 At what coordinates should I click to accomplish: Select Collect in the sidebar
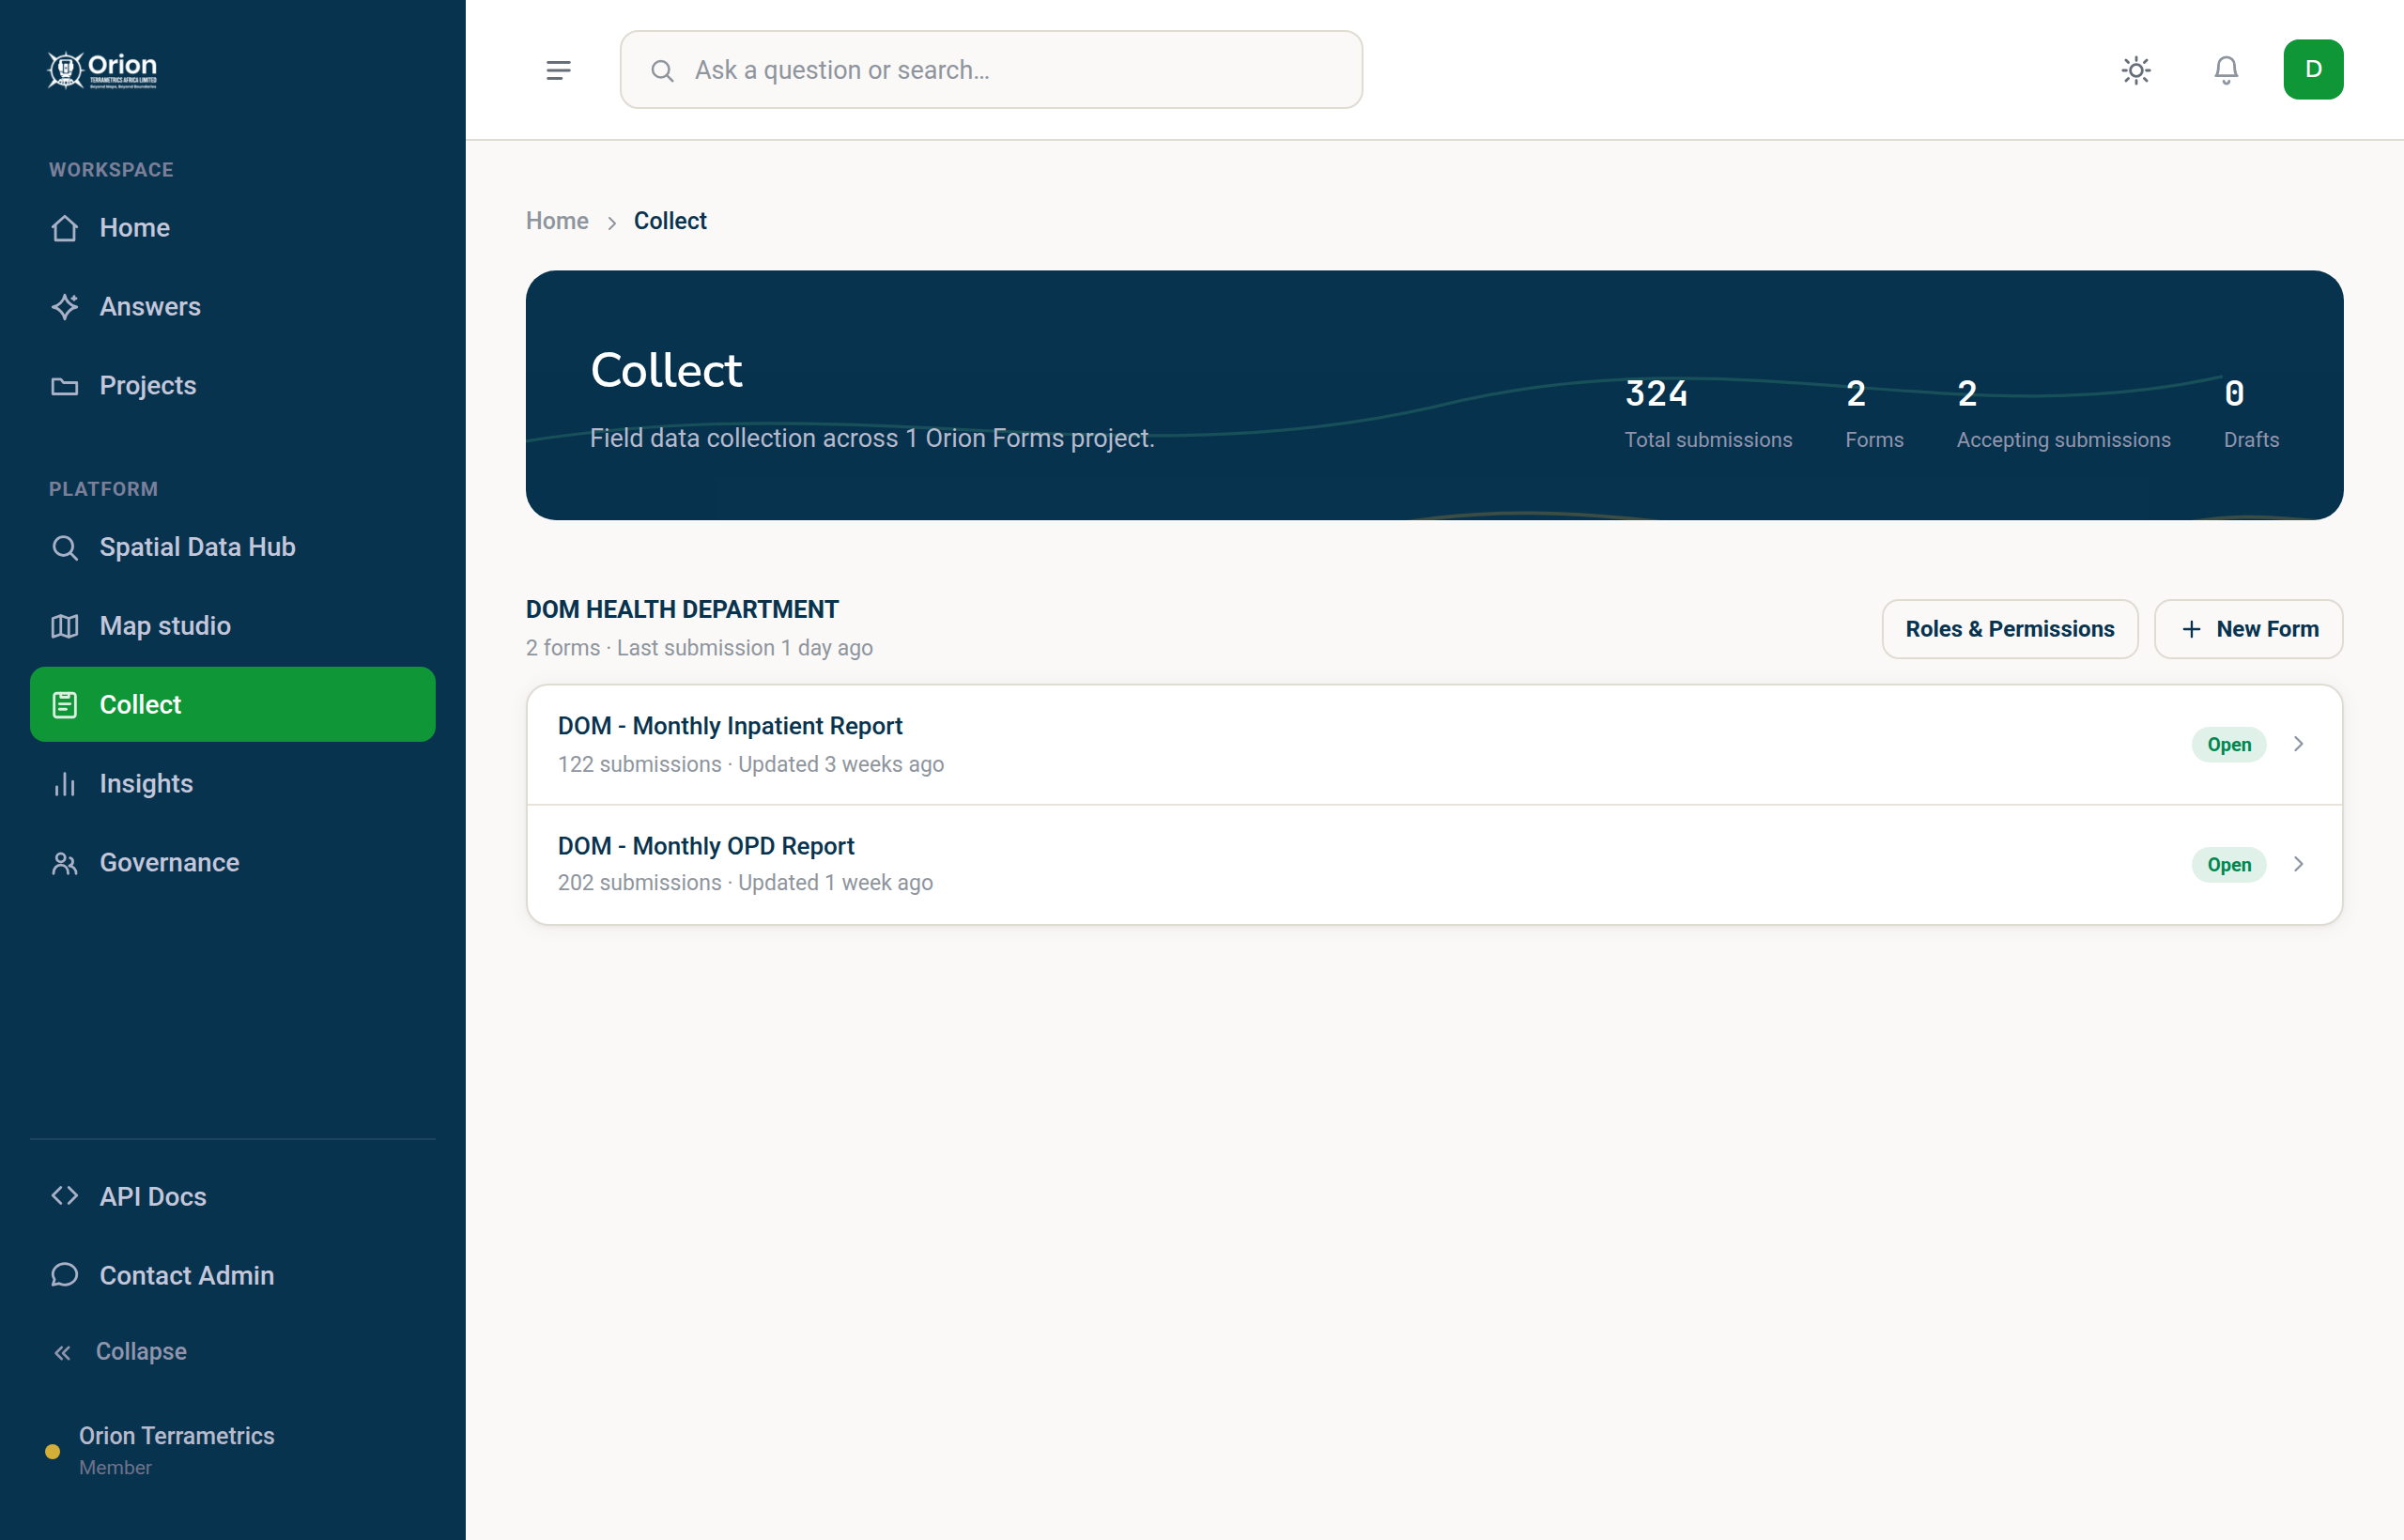233,705
